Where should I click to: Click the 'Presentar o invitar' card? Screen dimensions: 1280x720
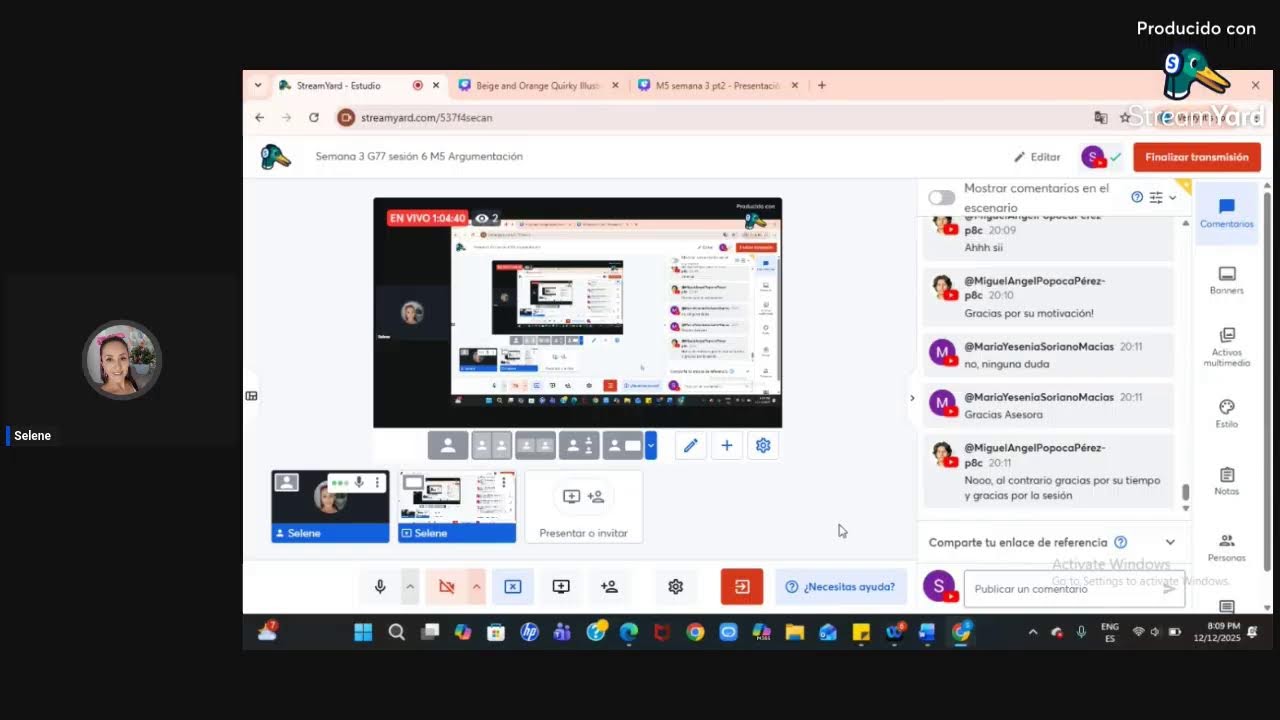coord(584,507)
